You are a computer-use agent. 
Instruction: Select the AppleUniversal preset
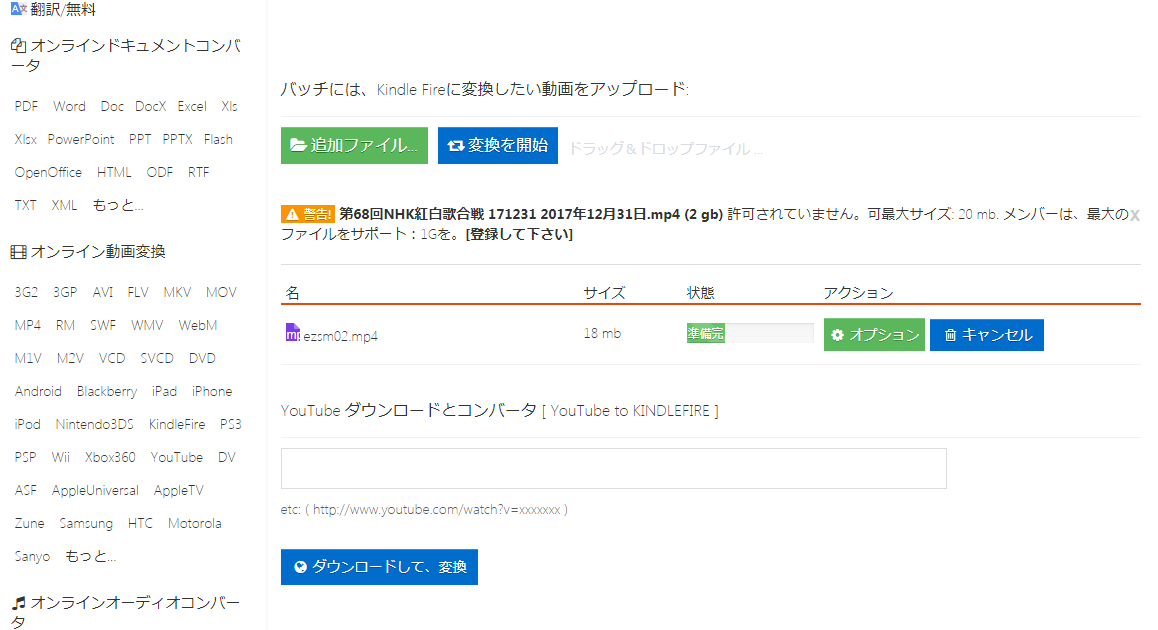click(x=95, y=490)
